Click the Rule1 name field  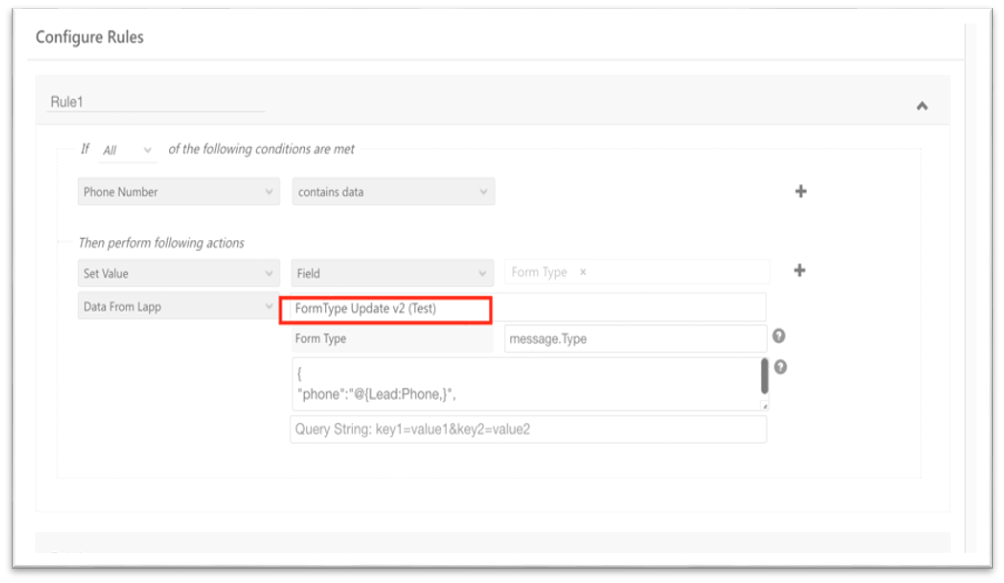(x=156, y=101)
